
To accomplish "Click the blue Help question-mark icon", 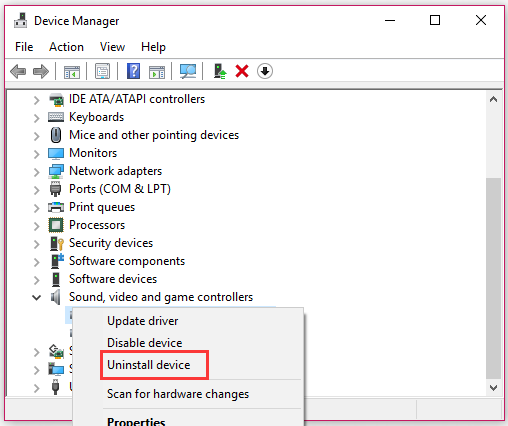I will [x=133, y=71].
